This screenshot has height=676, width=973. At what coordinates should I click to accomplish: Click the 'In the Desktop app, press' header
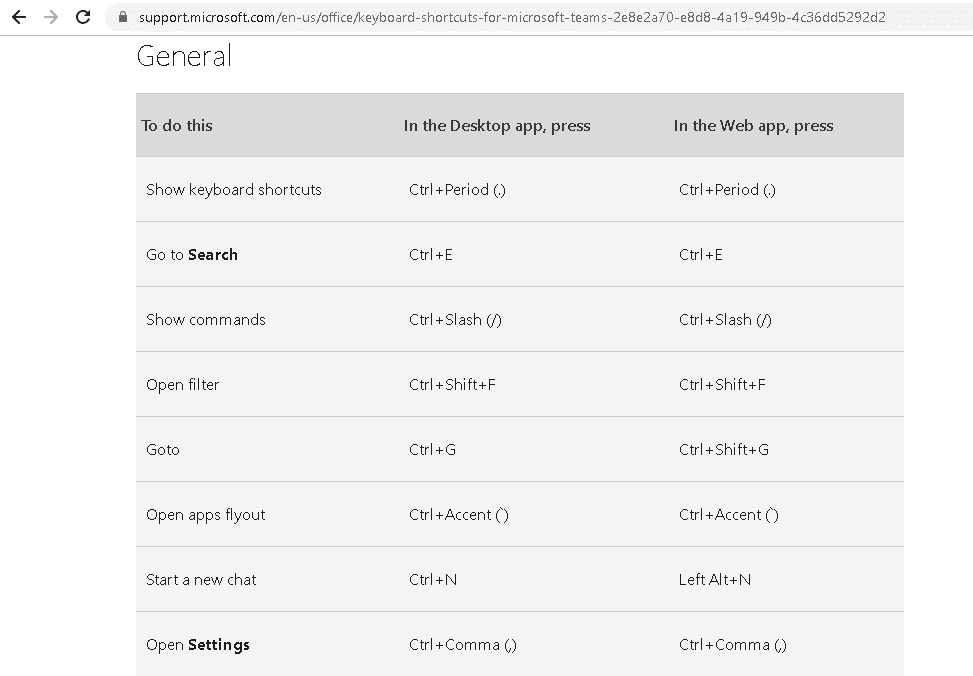[497, 125]
